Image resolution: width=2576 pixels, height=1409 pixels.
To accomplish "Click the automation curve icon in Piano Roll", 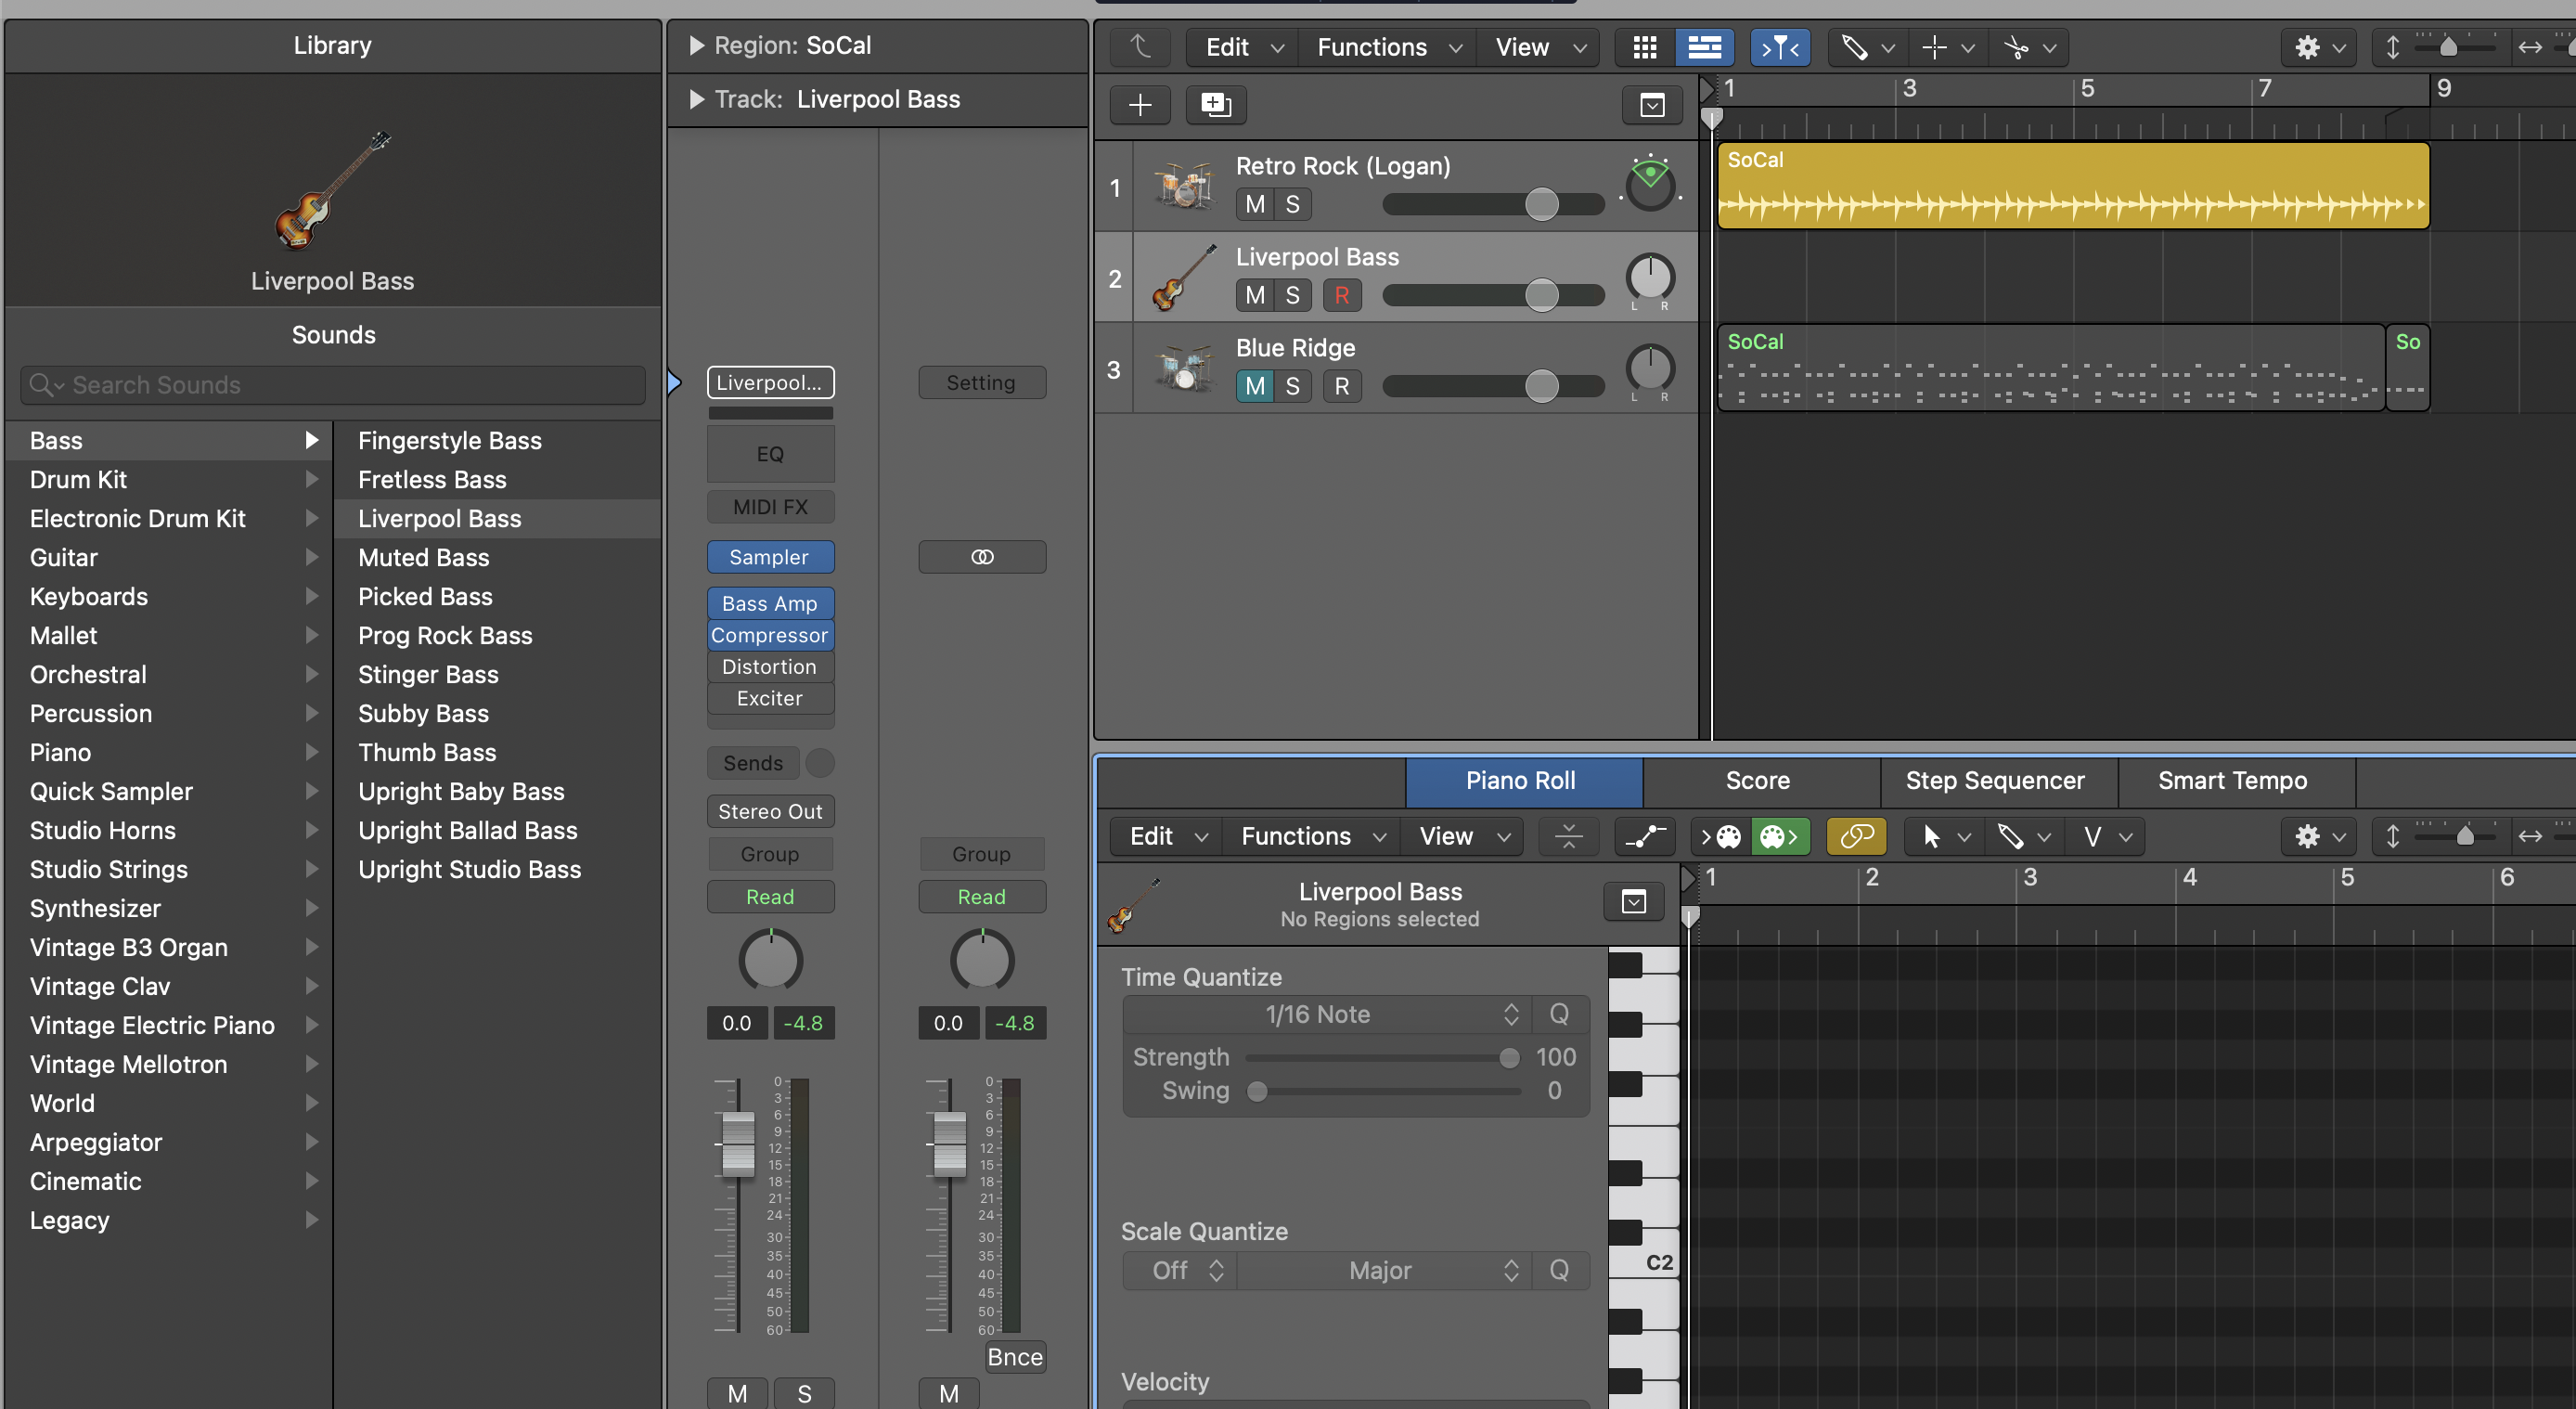I will [x=1645, y=836].
